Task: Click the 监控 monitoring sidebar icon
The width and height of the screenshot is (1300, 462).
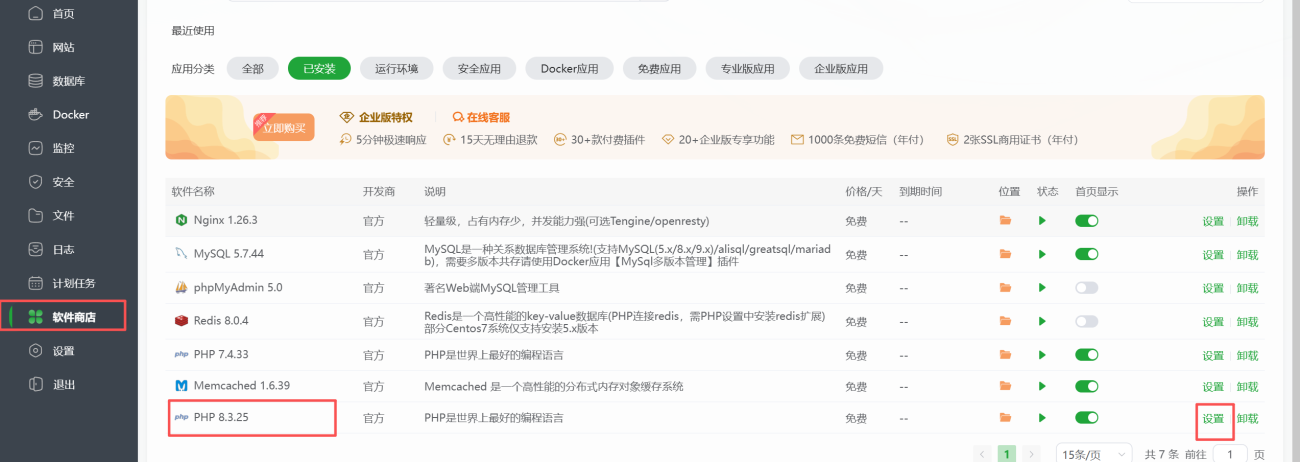Action: 36,148
